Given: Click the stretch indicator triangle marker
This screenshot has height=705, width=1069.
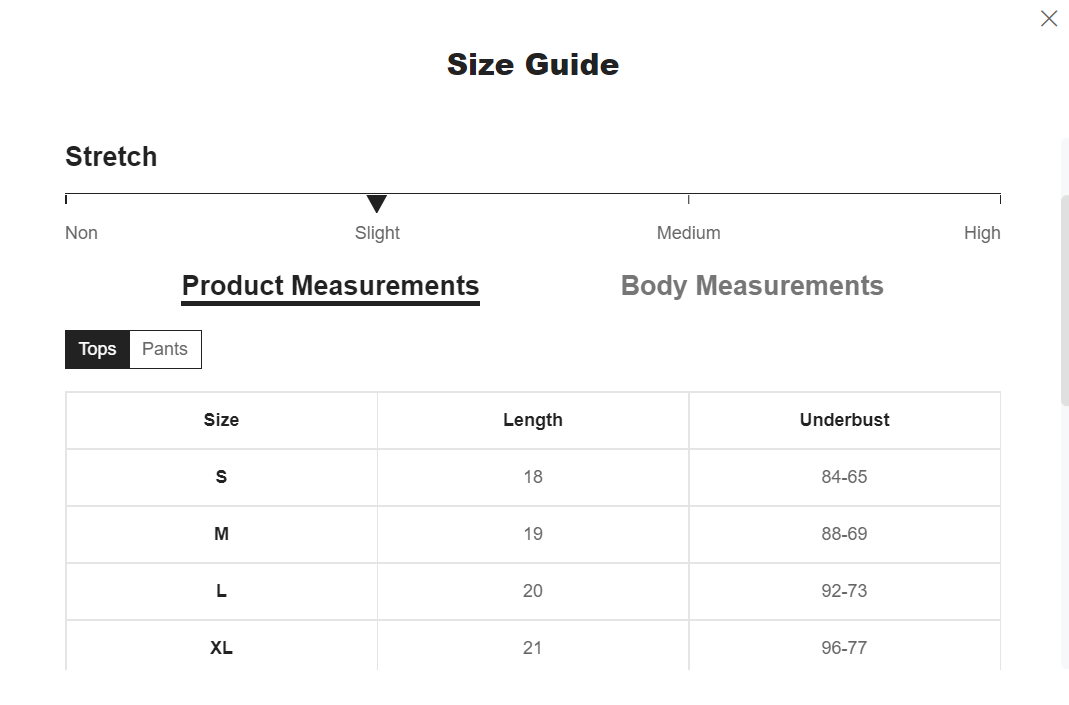Looking at the screenshot, I should pyautogui.click(x=377, y=204).
